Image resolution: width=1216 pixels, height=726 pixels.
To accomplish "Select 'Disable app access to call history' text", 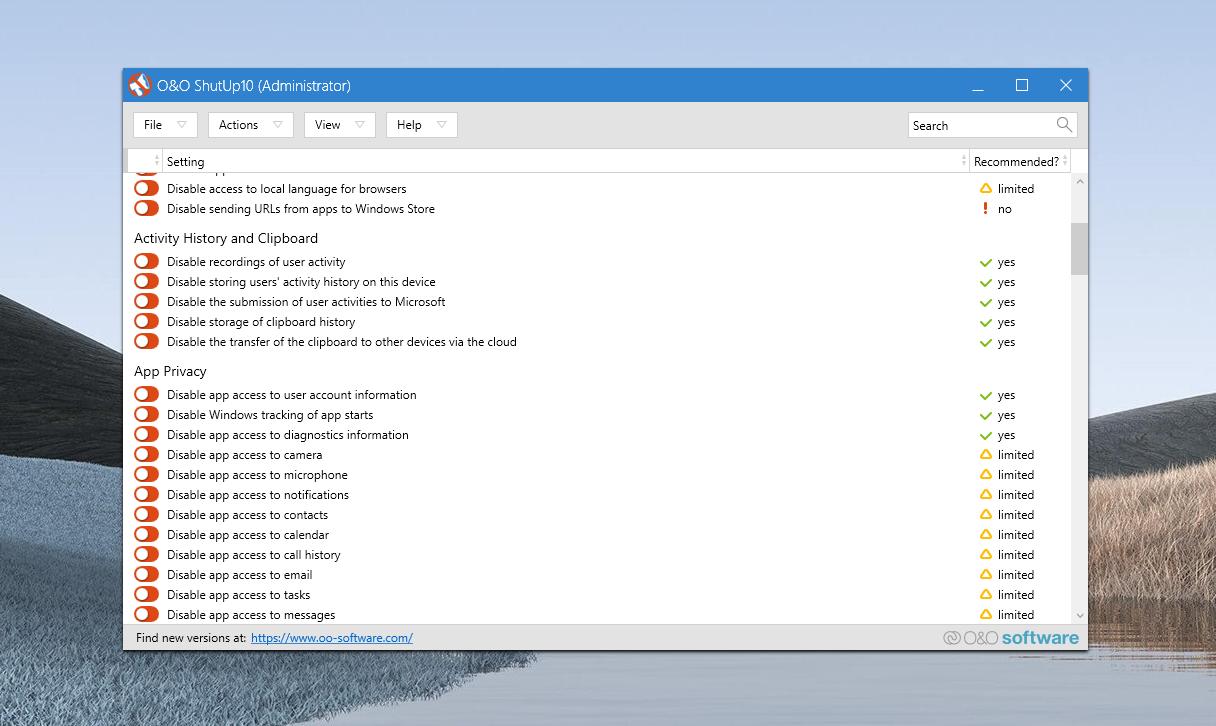I will (254, 555).
